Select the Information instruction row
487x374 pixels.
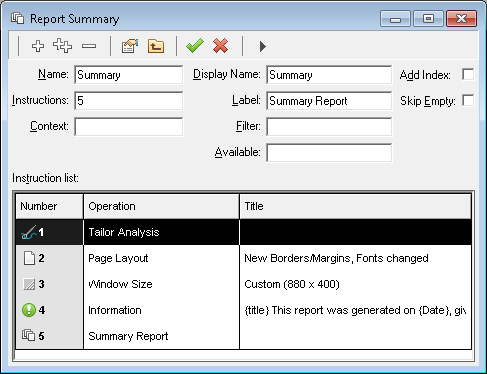point(243,310)
